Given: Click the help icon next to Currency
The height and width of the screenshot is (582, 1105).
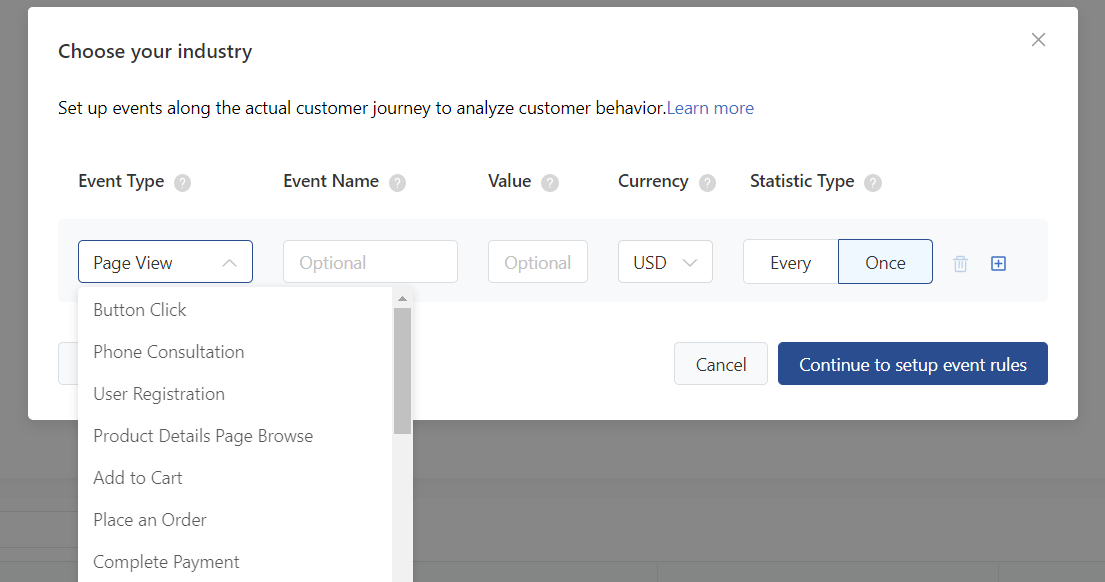Looking at the screenshot, I should point(707,183).
